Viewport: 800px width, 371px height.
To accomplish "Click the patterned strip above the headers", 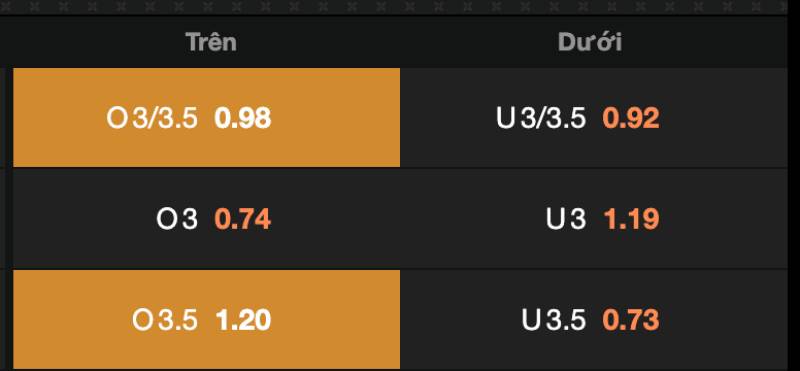I will pyautogui.click(x=394, y=7).
